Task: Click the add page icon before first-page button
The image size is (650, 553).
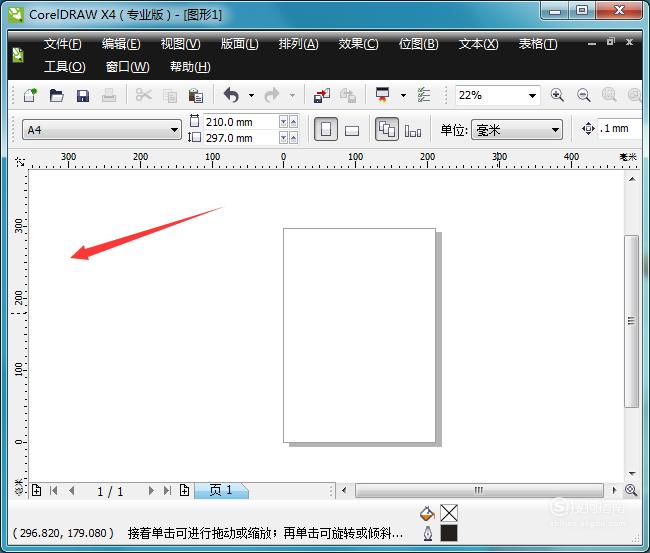Action: point(36,491)
